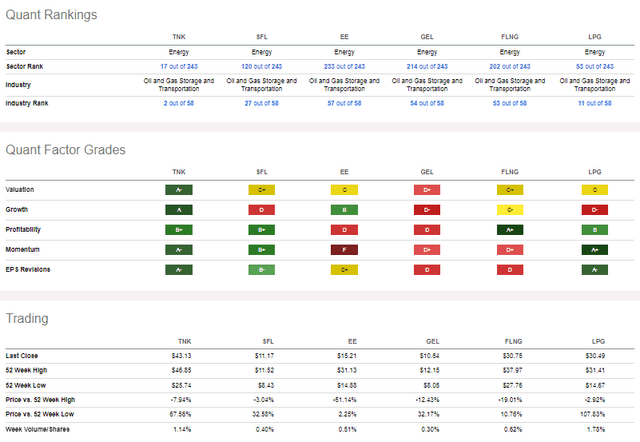Click EE Last Close value $15.21
Screen dimensions: 640x442
point(347,356)
